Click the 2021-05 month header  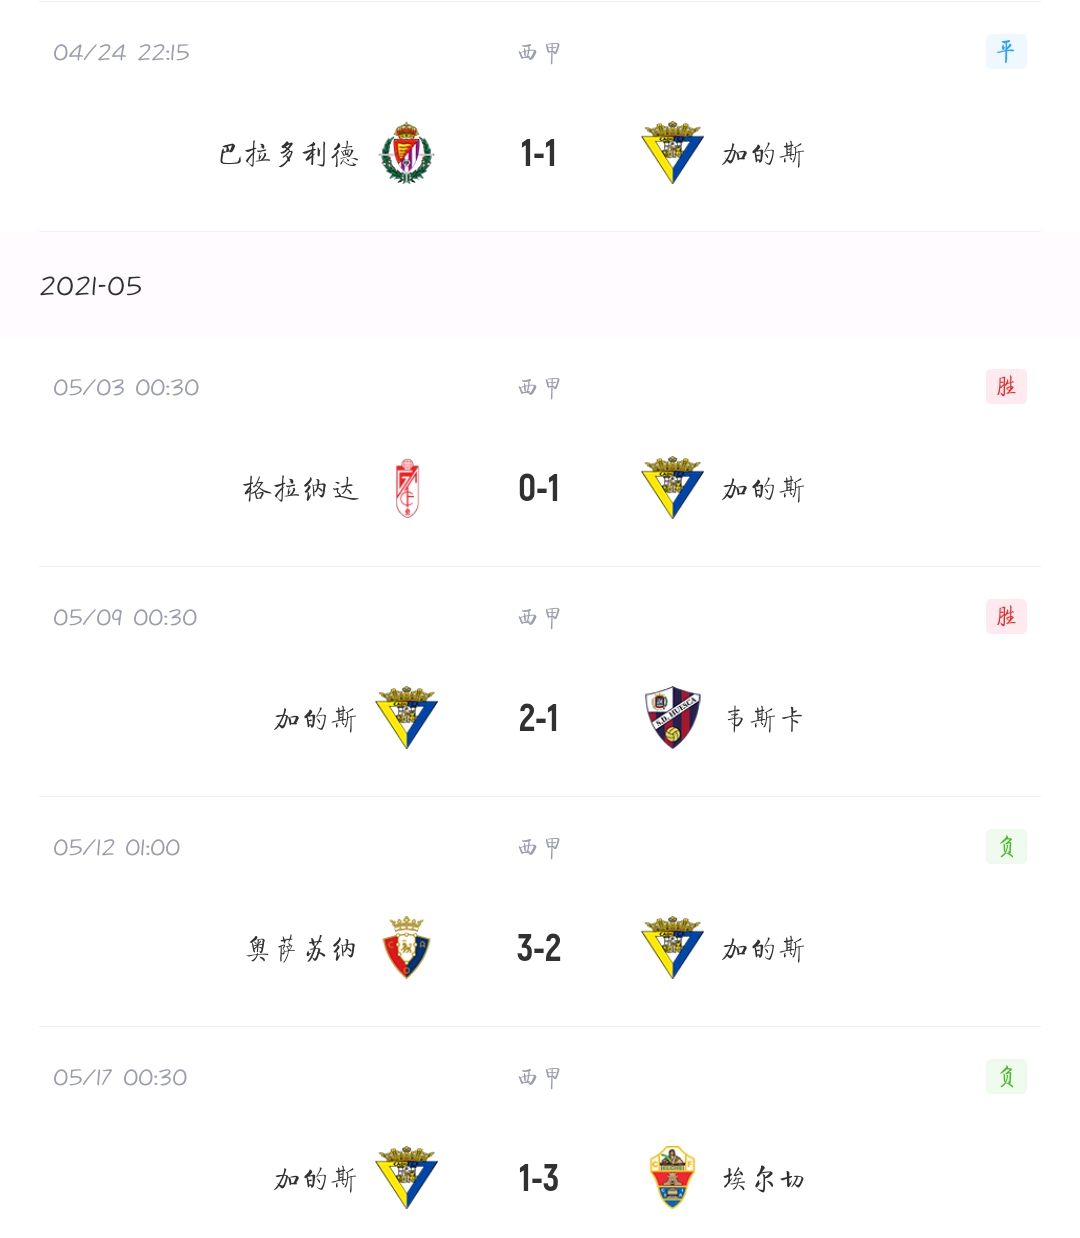91,286
